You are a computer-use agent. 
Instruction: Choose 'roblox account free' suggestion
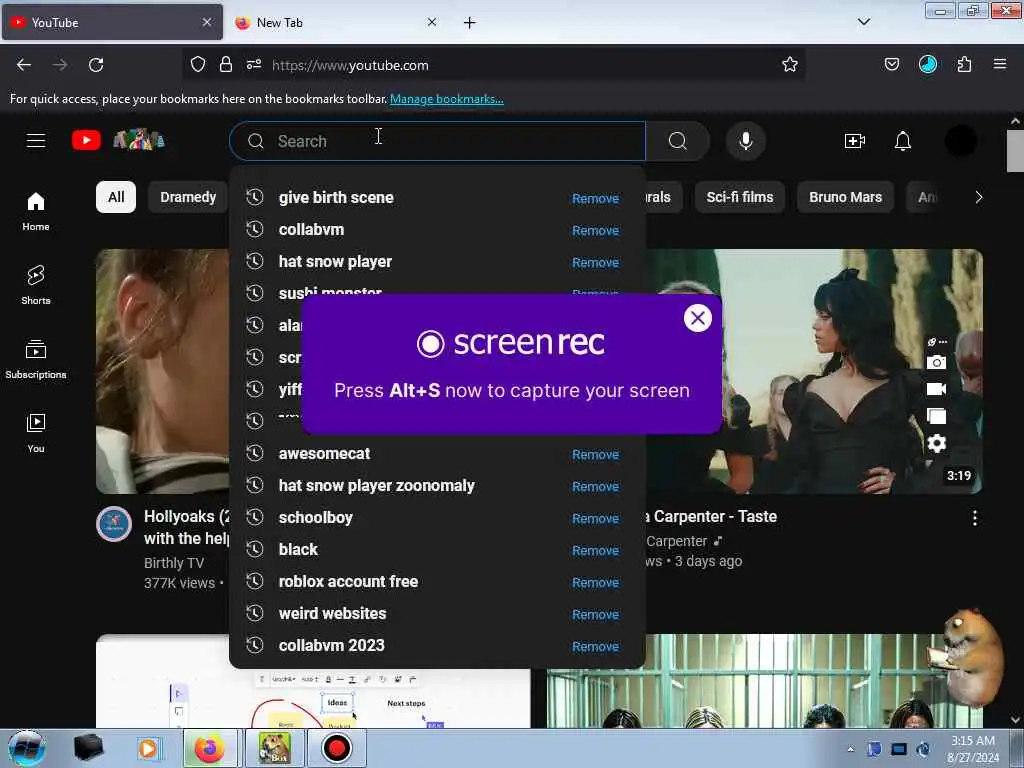[437, 581]
